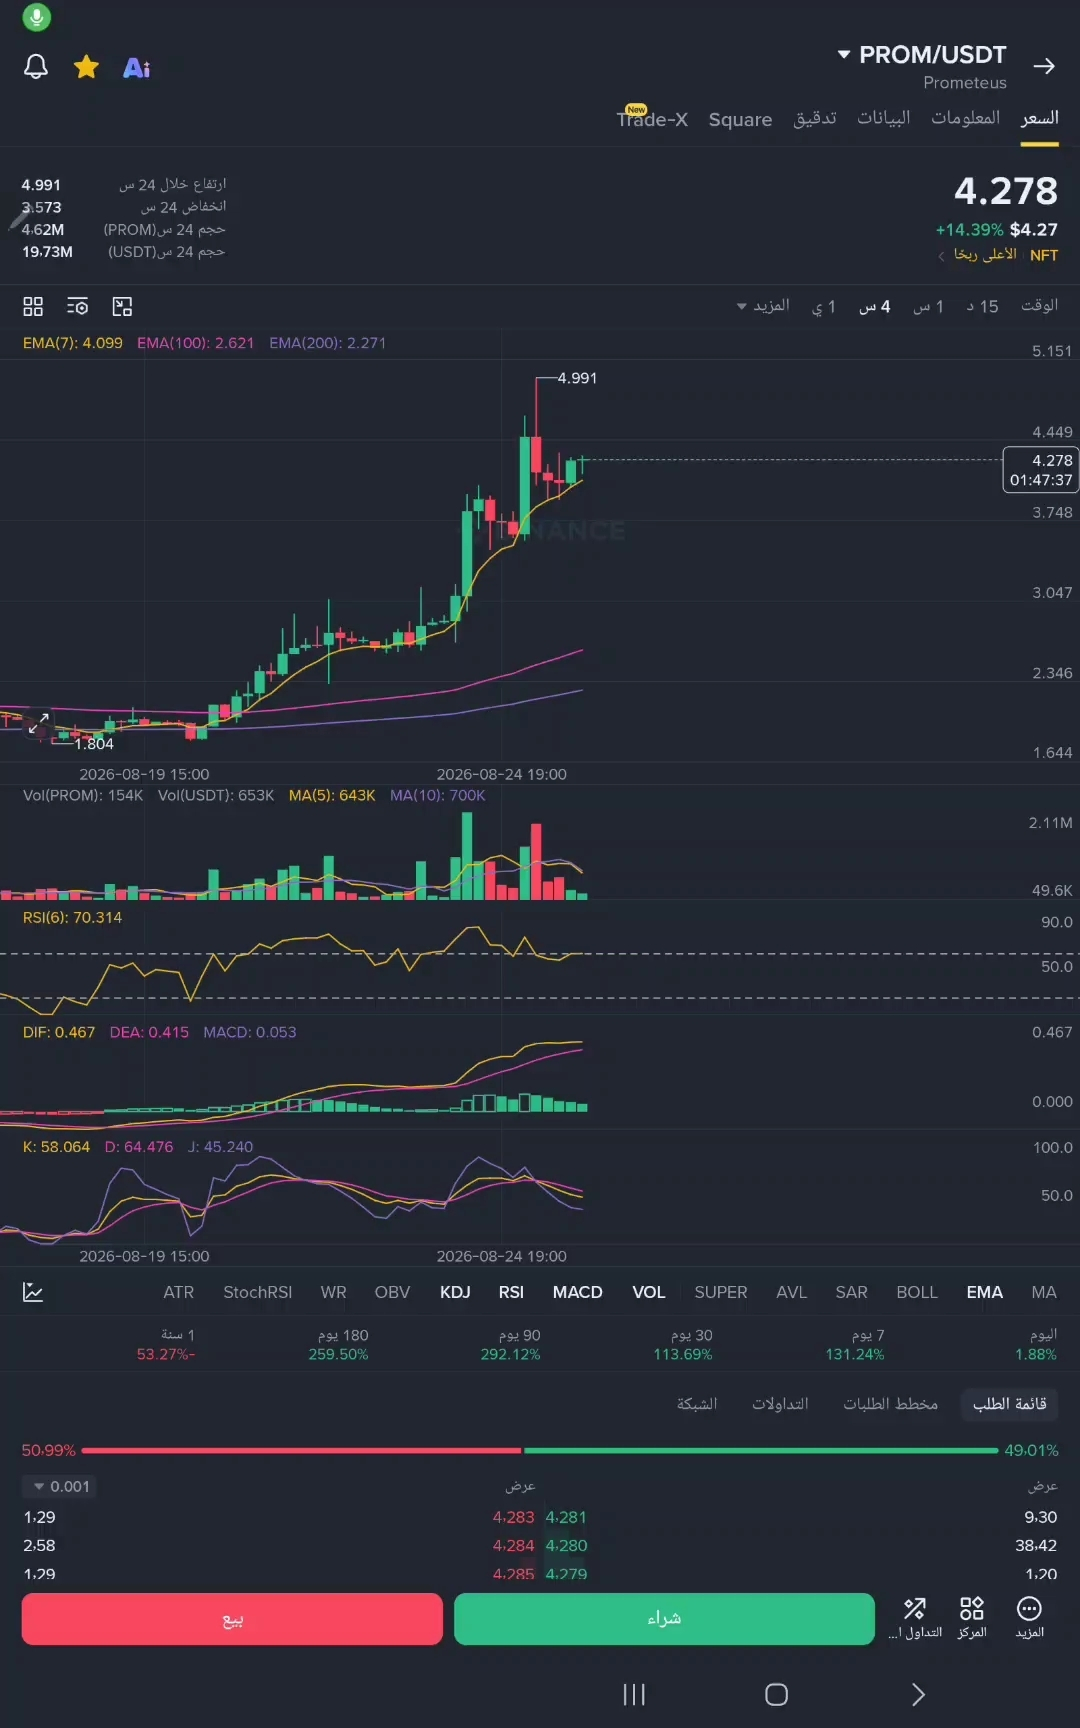The width and height of the screenshot is (1080, 1728).
Task: Open the indicator chart icon at row start
Action: coord(33,1292)
